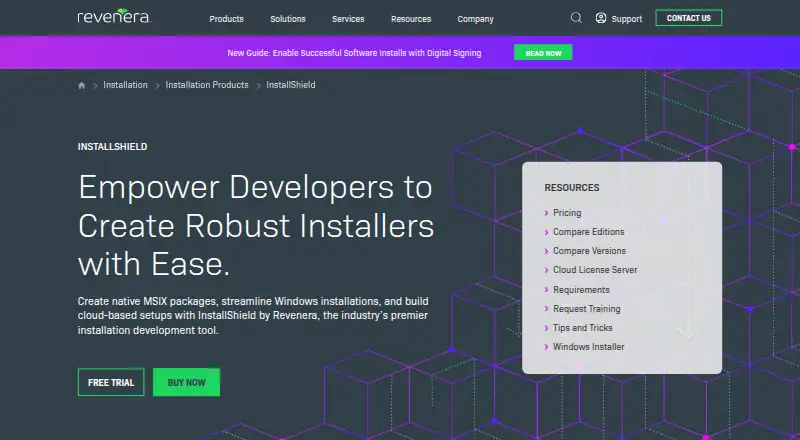Open the Resources menu in navigation bar

(411, 19)
